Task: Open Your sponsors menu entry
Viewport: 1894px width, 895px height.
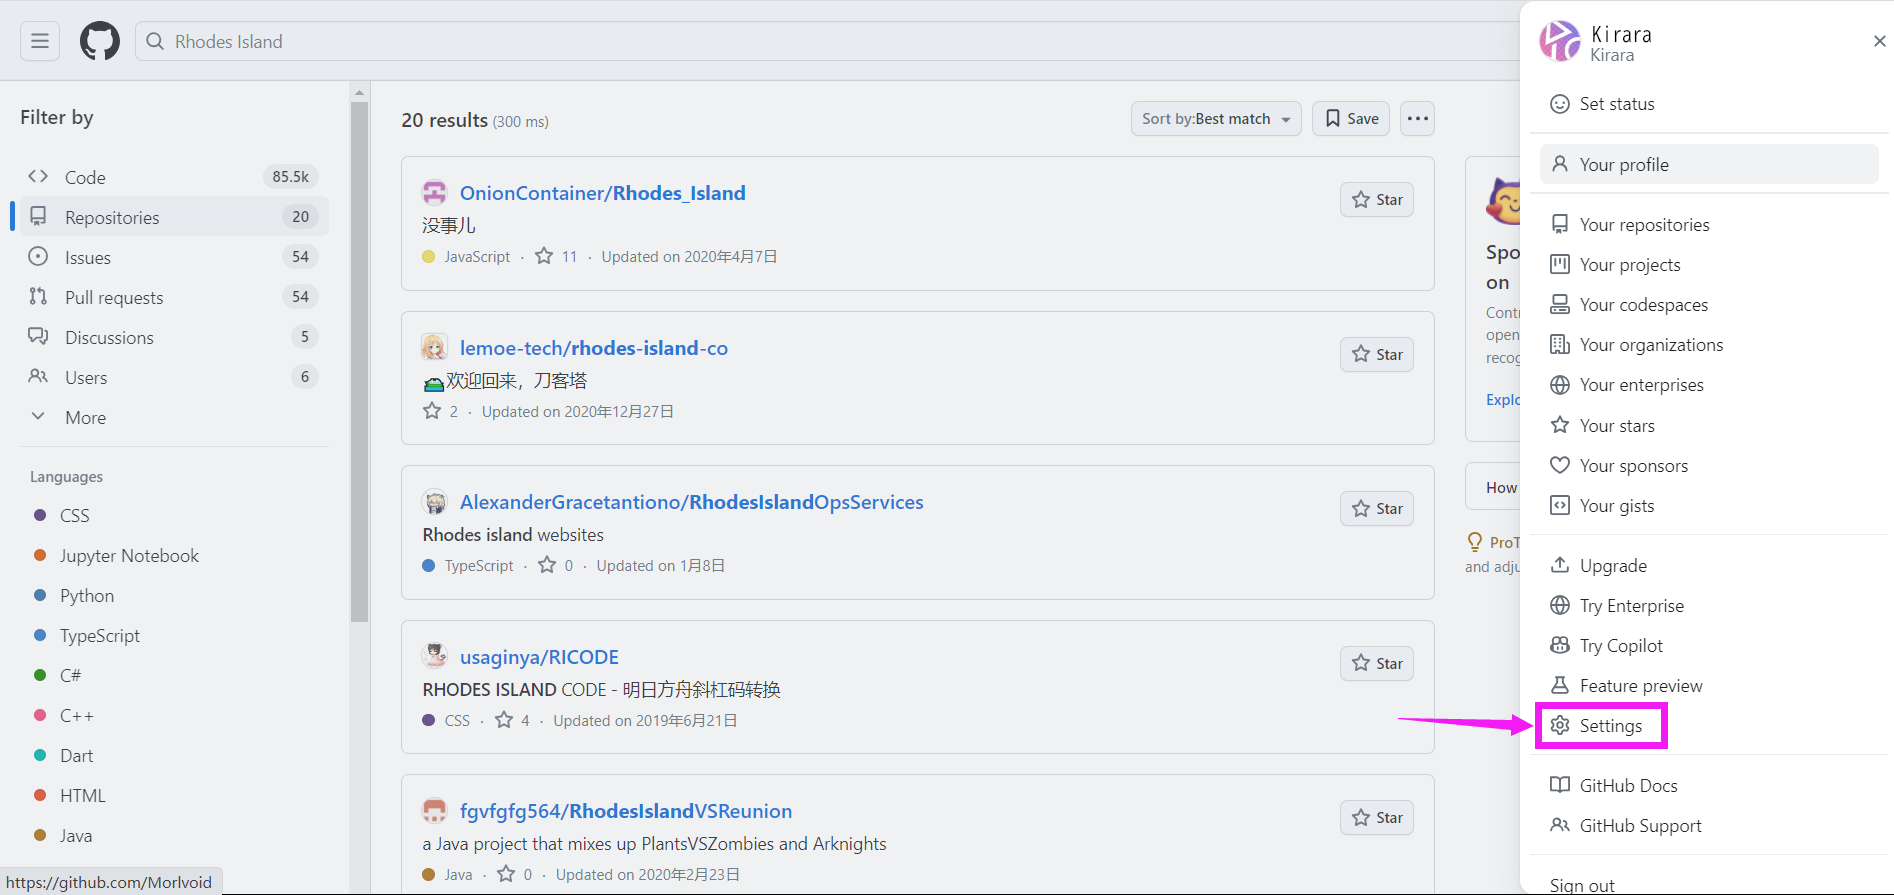Action: point(1709,466)
